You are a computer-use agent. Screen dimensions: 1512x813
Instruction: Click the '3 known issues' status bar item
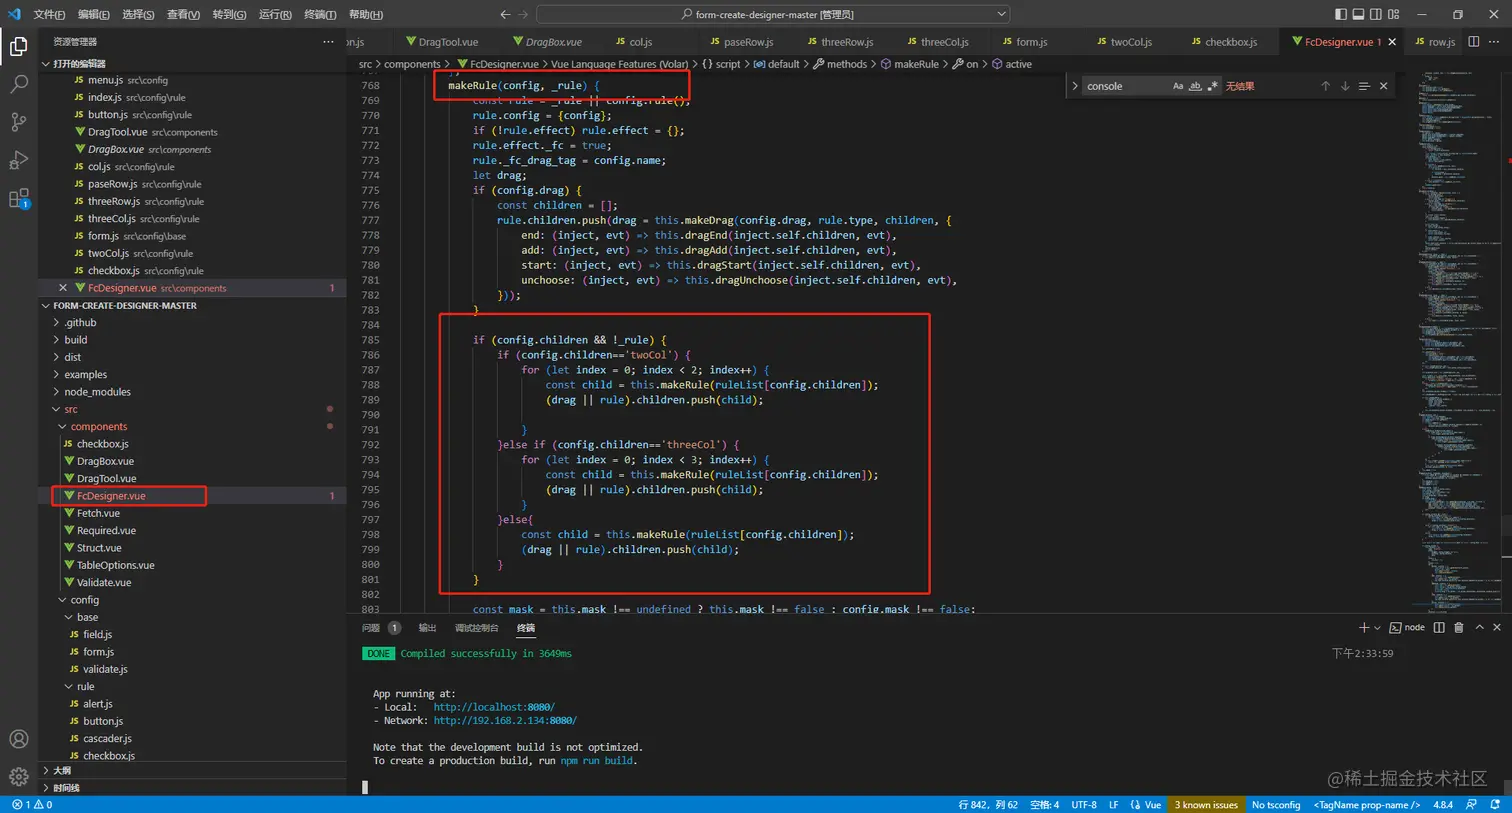pyautogui.click(x=1206, y=805)
